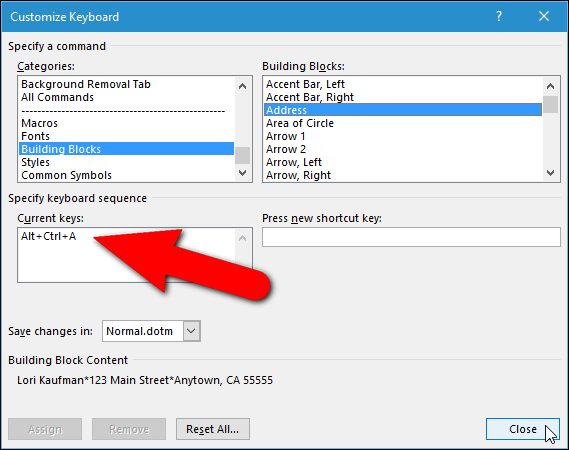Select Arrow, Left building block
The image size is (569, 450).
[x=294, y=162]
